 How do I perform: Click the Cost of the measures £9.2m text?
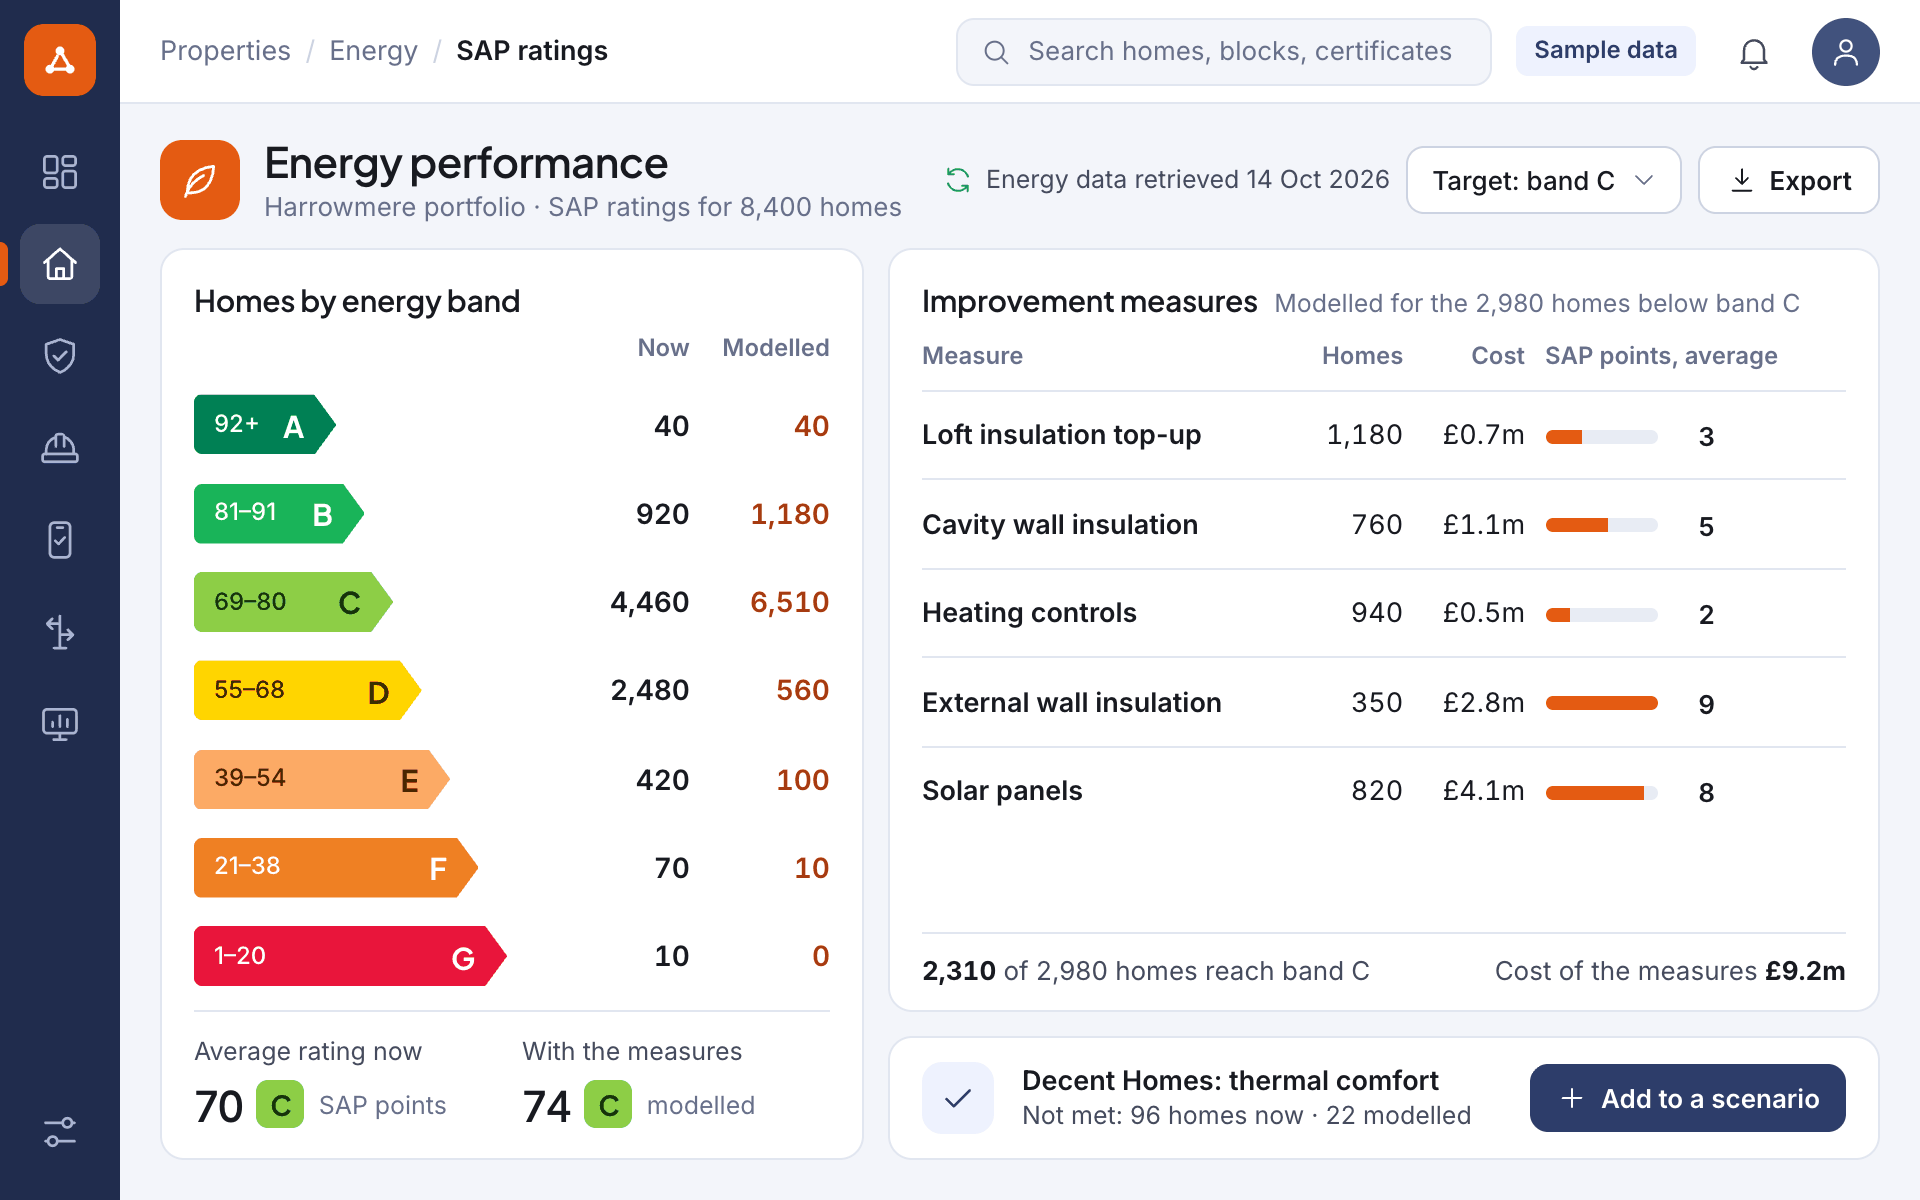[1670, 971]
